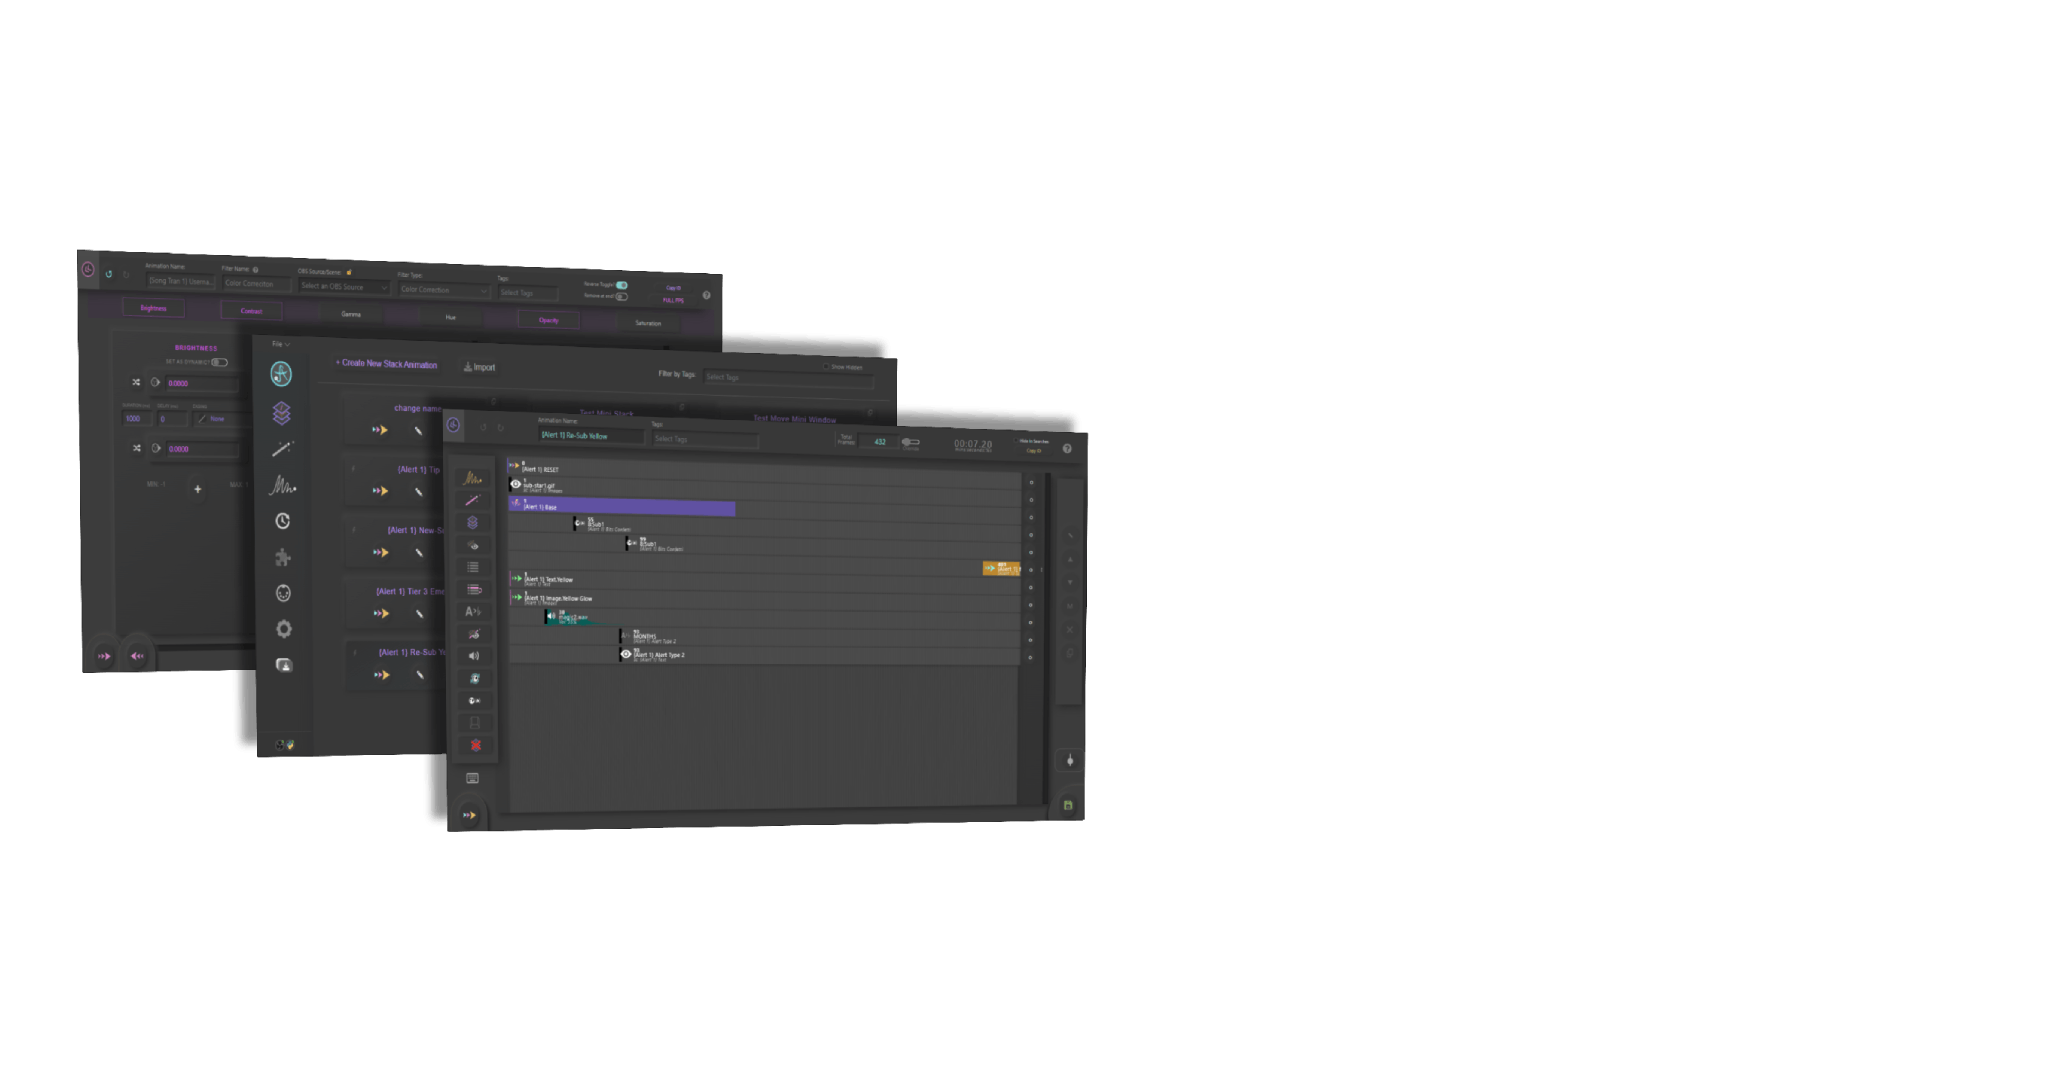
Task: Check the Show Hidden checkbox
Action: click(826, 366)
